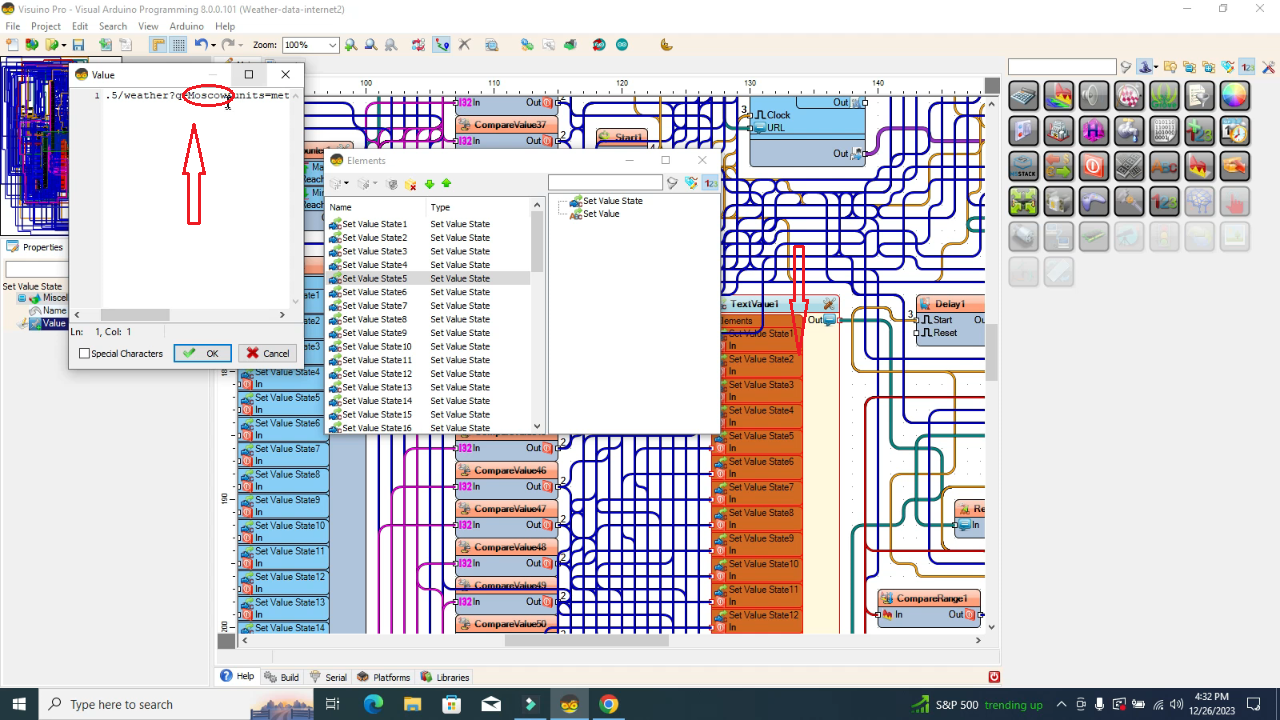Open the Open-project dropdown arrow
Viewport: 1280px width, 720px height.
tap(64, 45)
